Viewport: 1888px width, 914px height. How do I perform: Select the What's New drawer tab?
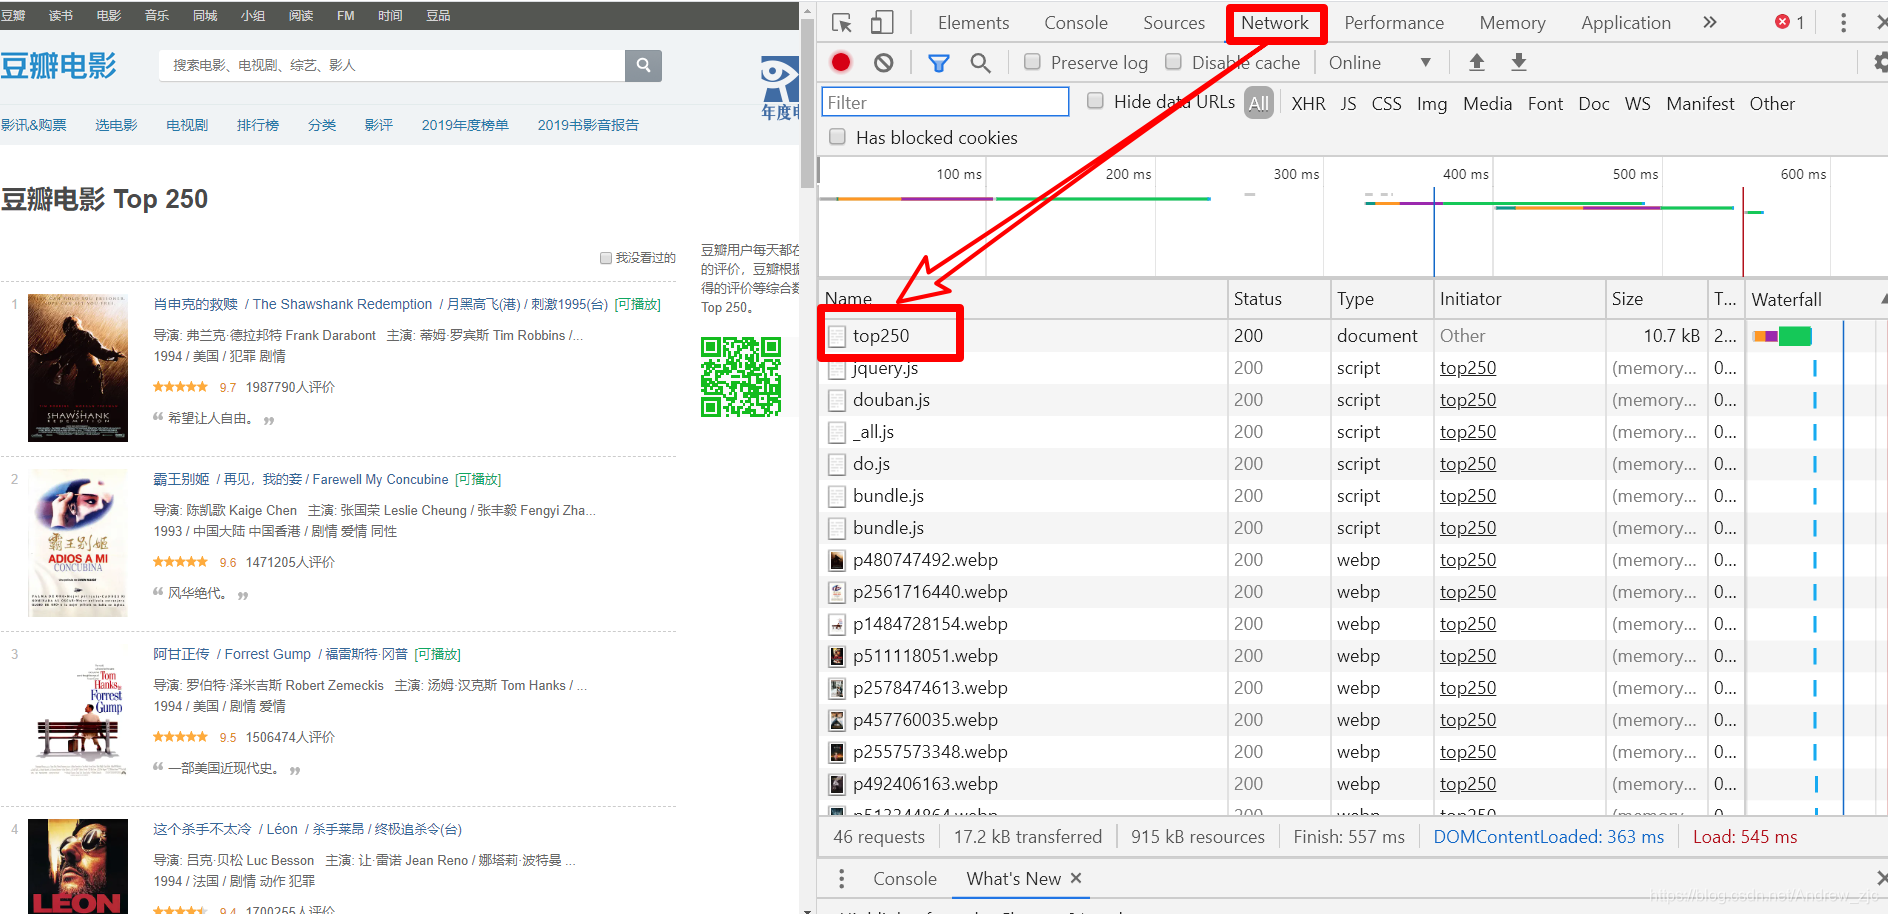pyautogui.click(x=1013, y=879)
